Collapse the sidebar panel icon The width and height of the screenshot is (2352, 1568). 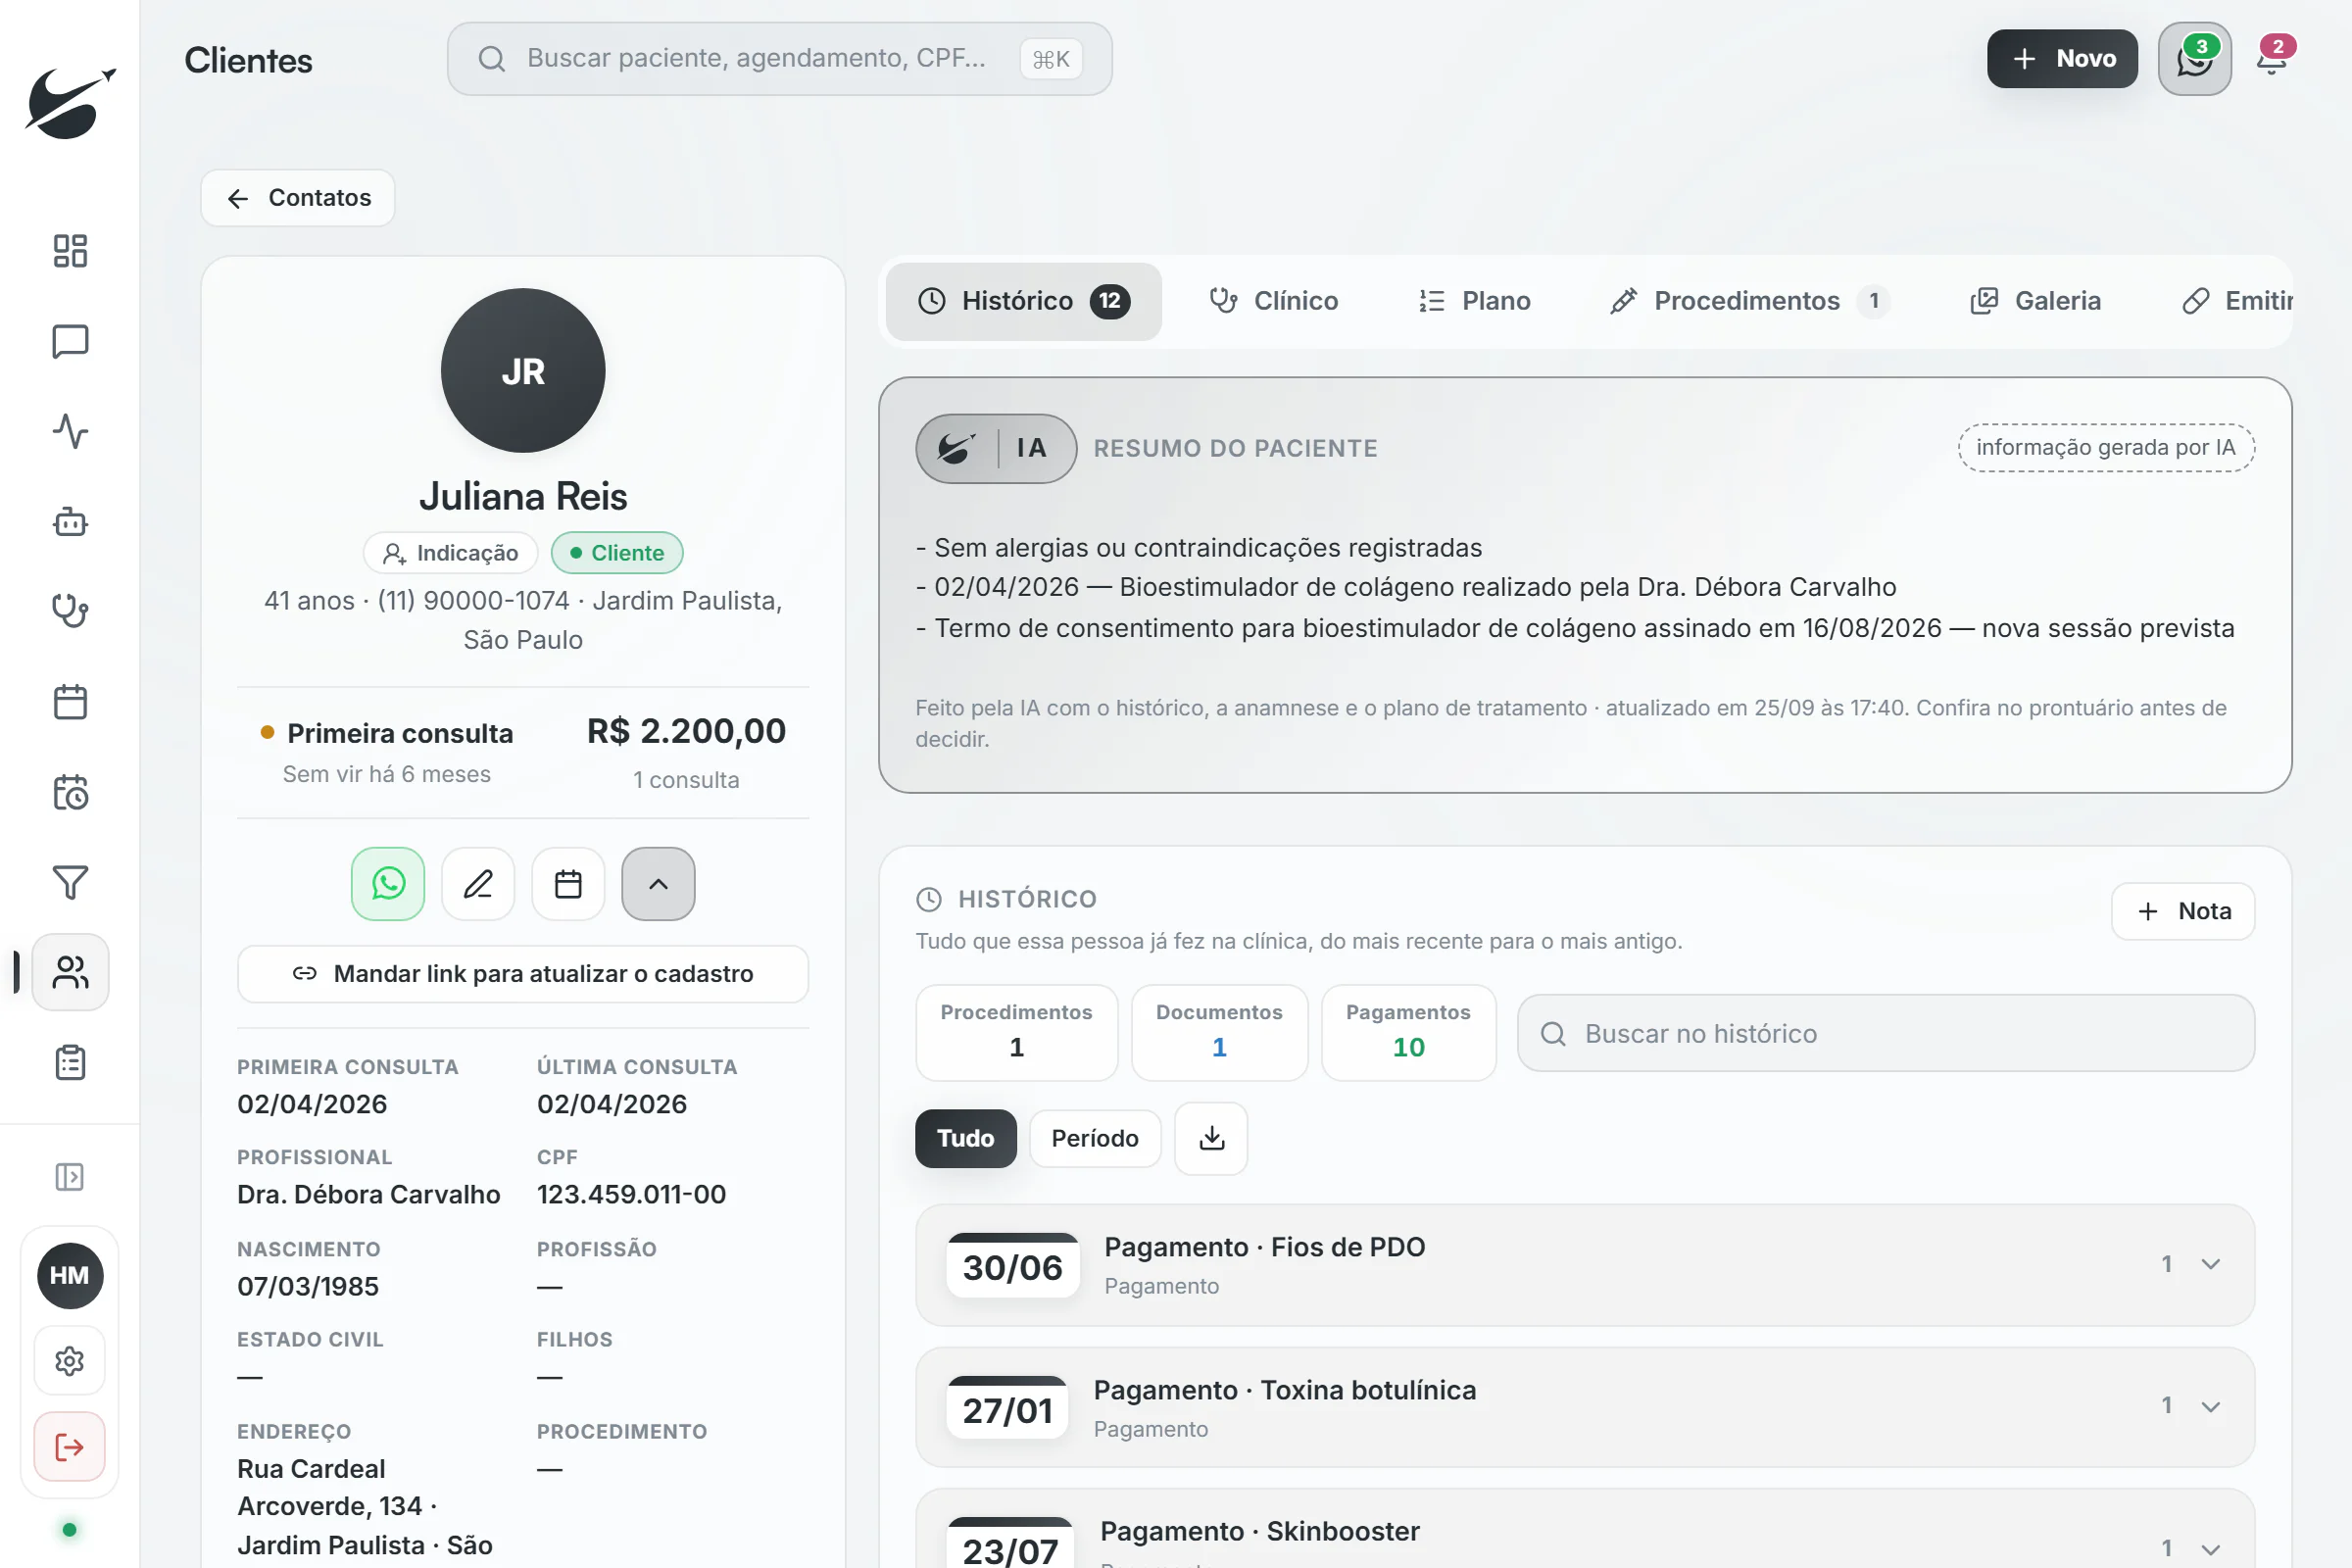click(70, 1177)
